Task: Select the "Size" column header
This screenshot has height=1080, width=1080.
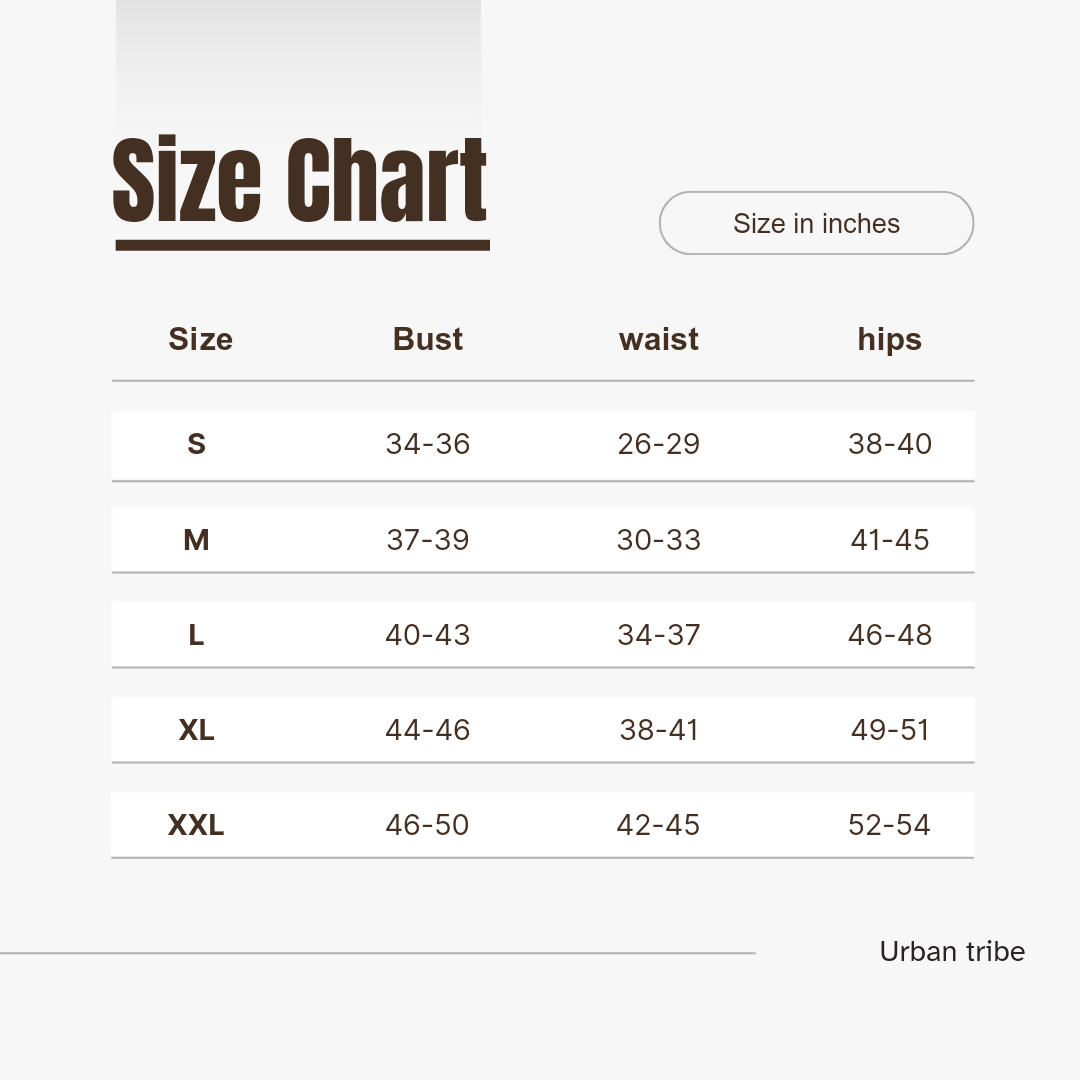Action: (200, 339)
